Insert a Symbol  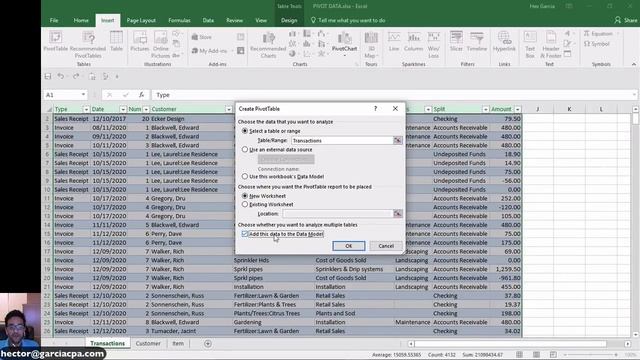597,44
